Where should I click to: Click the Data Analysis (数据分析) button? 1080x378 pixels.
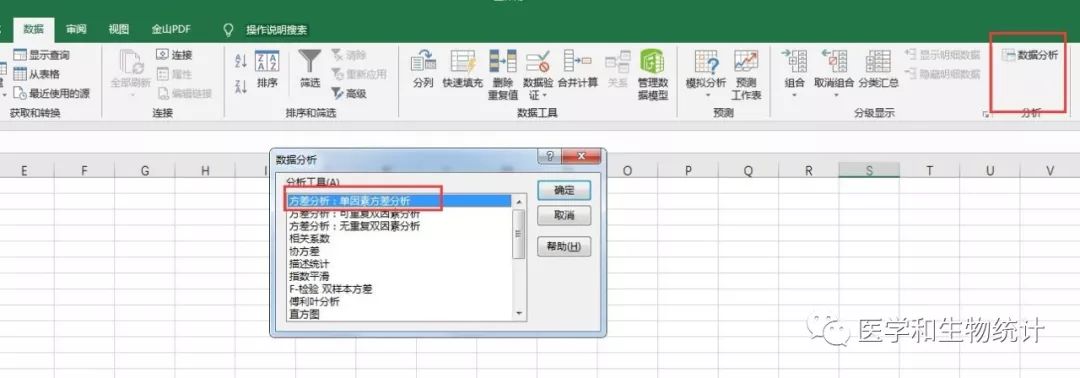[x=1029, y=55]
